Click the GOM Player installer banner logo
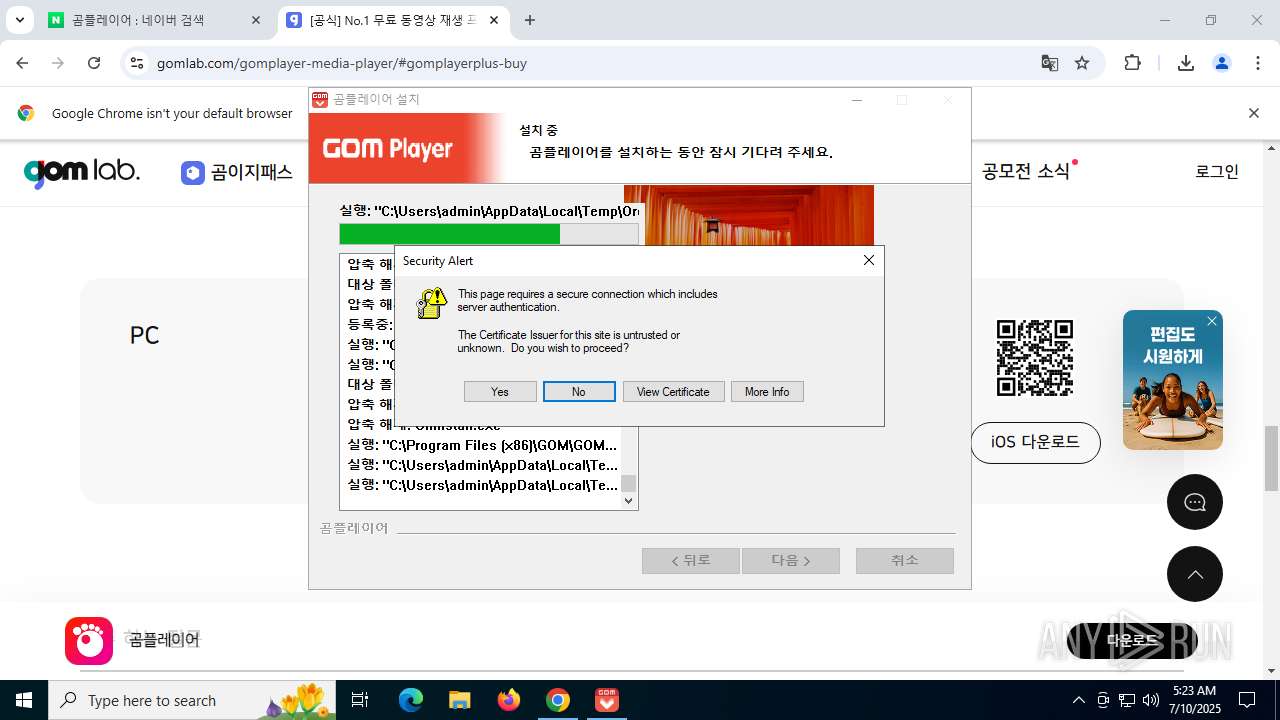 [388, 149]
